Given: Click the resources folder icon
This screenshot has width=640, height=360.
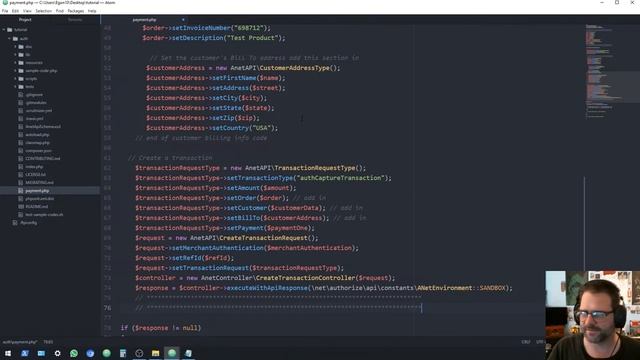Looking at the screenshot, I should pos(21,63).
